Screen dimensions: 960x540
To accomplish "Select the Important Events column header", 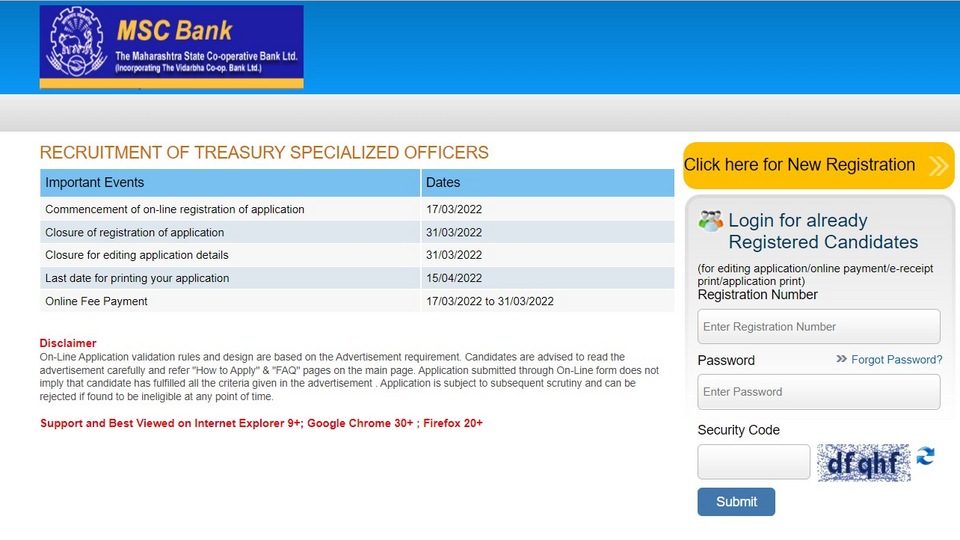I will click(230, 182).
